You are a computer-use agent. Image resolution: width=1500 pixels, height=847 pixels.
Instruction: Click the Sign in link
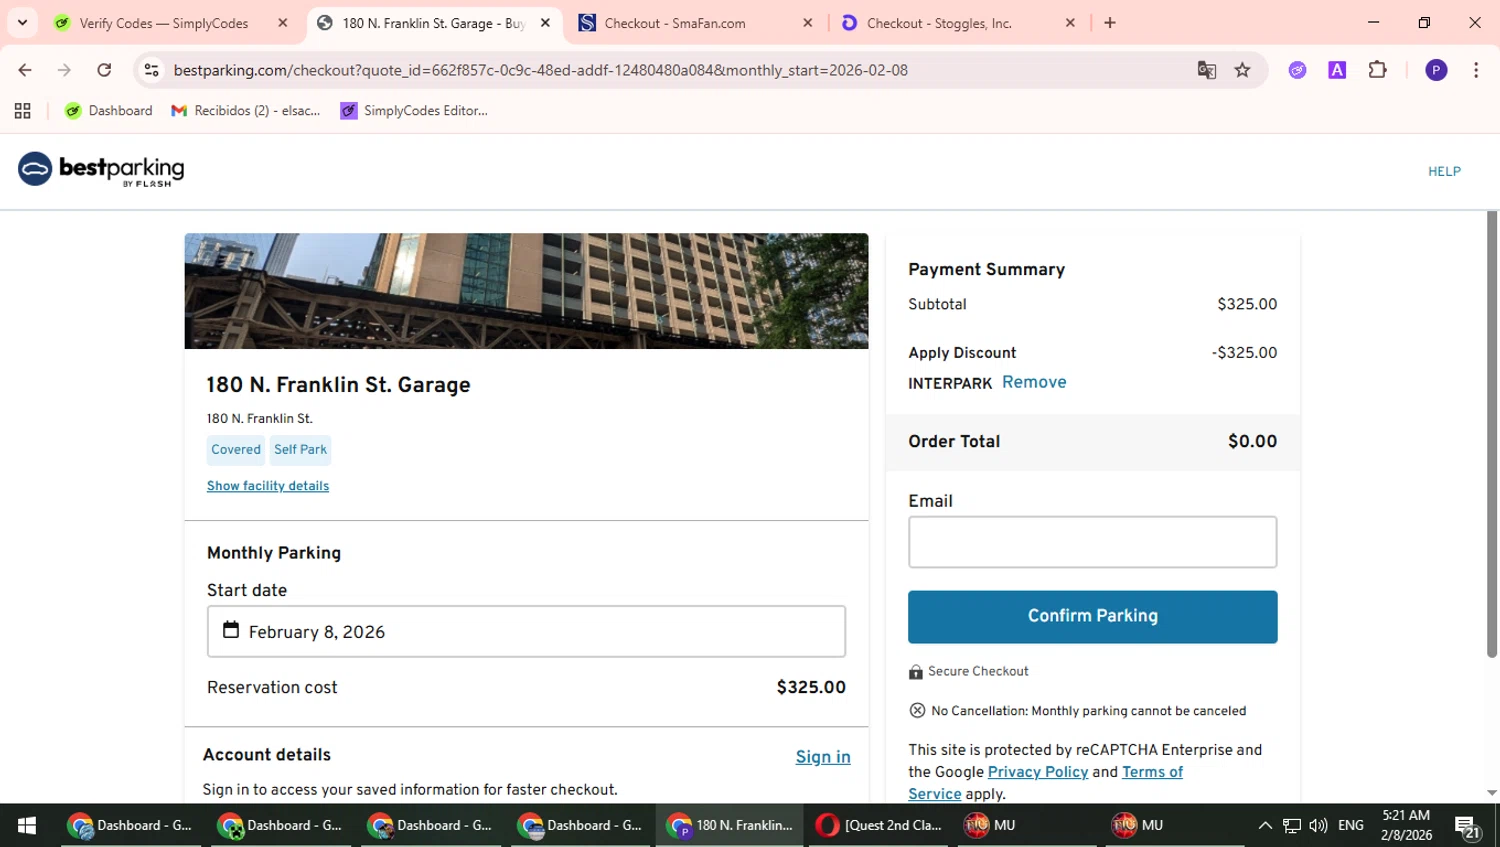[x=823, y=757]
